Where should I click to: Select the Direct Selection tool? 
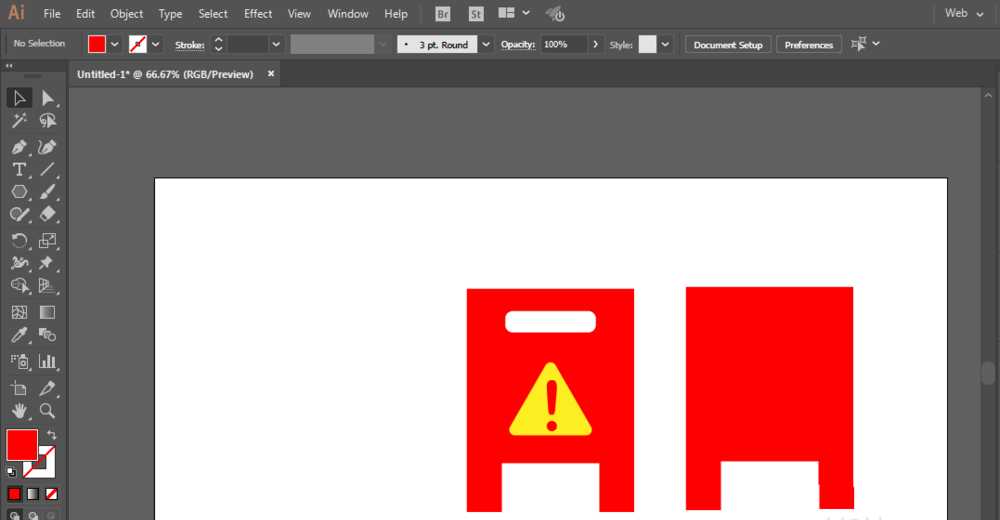(x=46, y=98)
